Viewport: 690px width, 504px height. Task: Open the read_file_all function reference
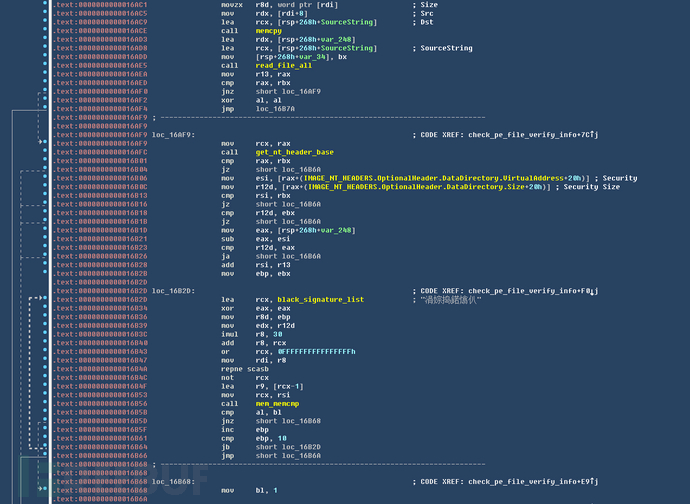coord(279,66)
